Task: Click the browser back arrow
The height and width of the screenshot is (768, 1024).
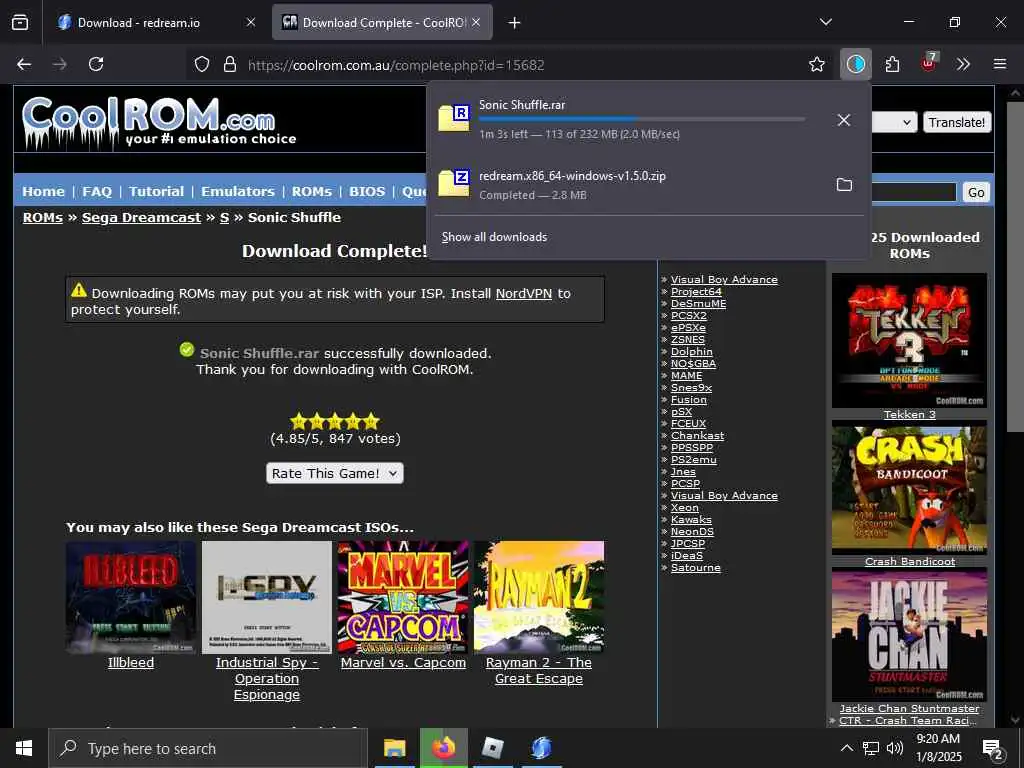Action: coord(24,64)
